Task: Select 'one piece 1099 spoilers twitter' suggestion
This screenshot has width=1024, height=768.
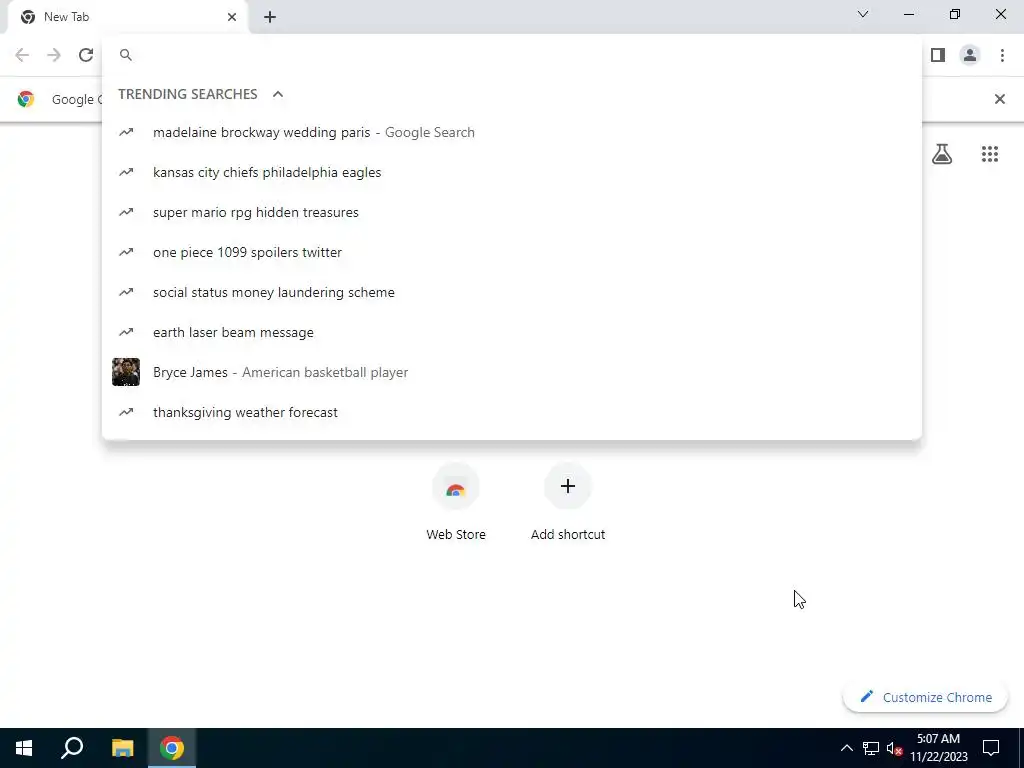Action: (512, 252)
